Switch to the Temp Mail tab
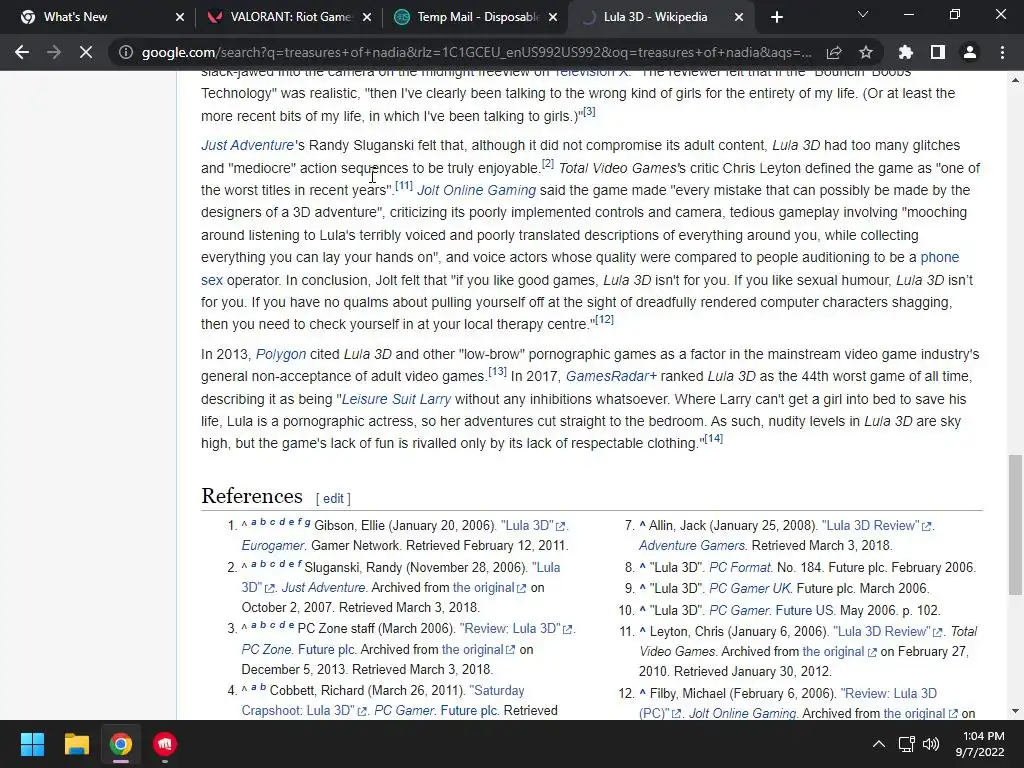The image size is (1024, 768). click(x=478, y=17)
